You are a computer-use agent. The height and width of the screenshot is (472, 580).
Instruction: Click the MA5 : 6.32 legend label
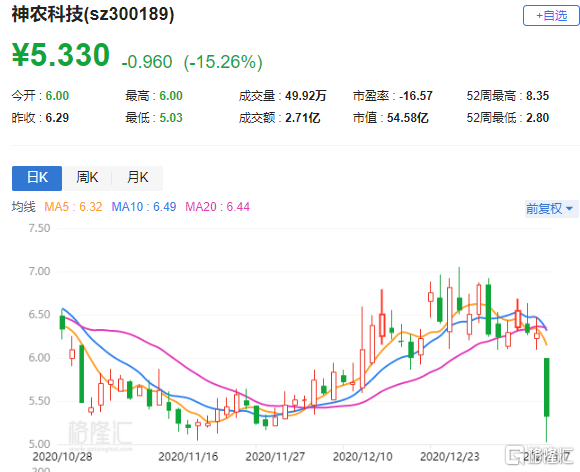click(x=73, y=207)
